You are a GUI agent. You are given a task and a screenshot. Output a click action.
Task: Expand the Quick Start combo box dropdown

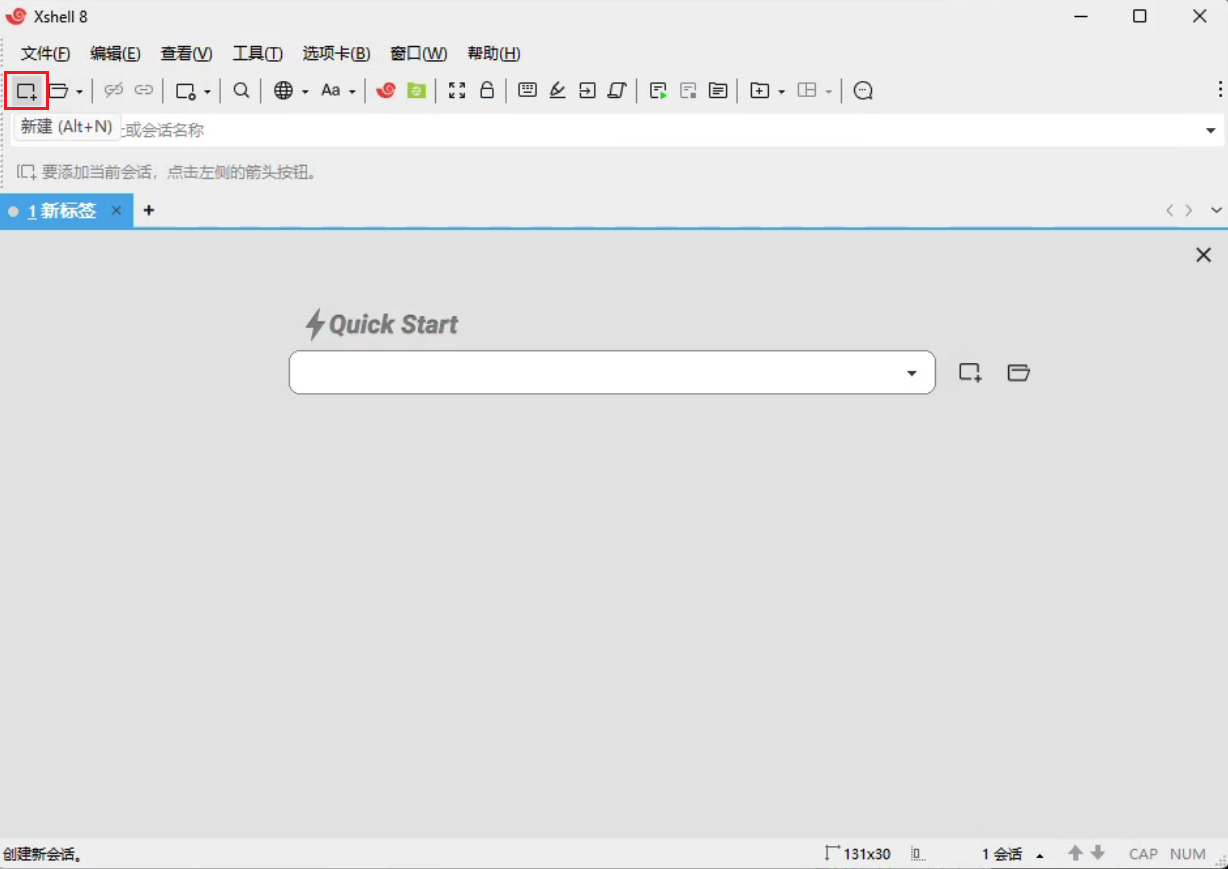911,373
